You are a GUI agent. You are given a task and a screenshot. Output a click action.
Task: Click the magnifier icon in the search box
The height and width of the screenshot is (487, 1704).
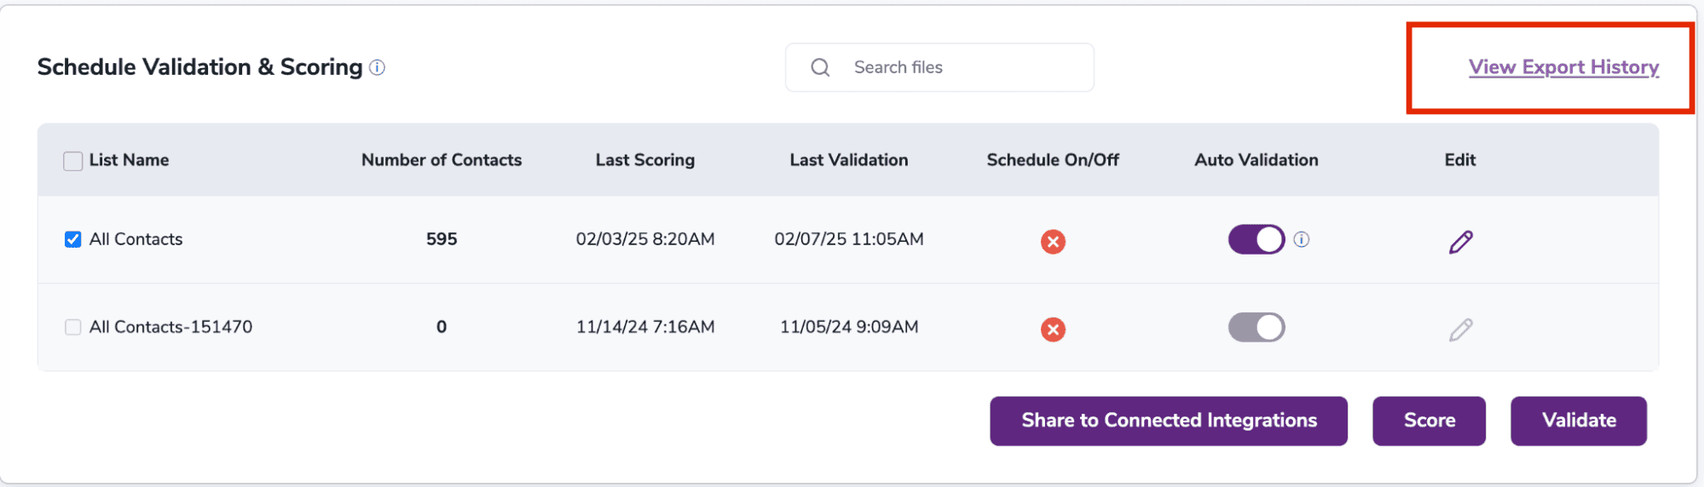tap(820, 68)
